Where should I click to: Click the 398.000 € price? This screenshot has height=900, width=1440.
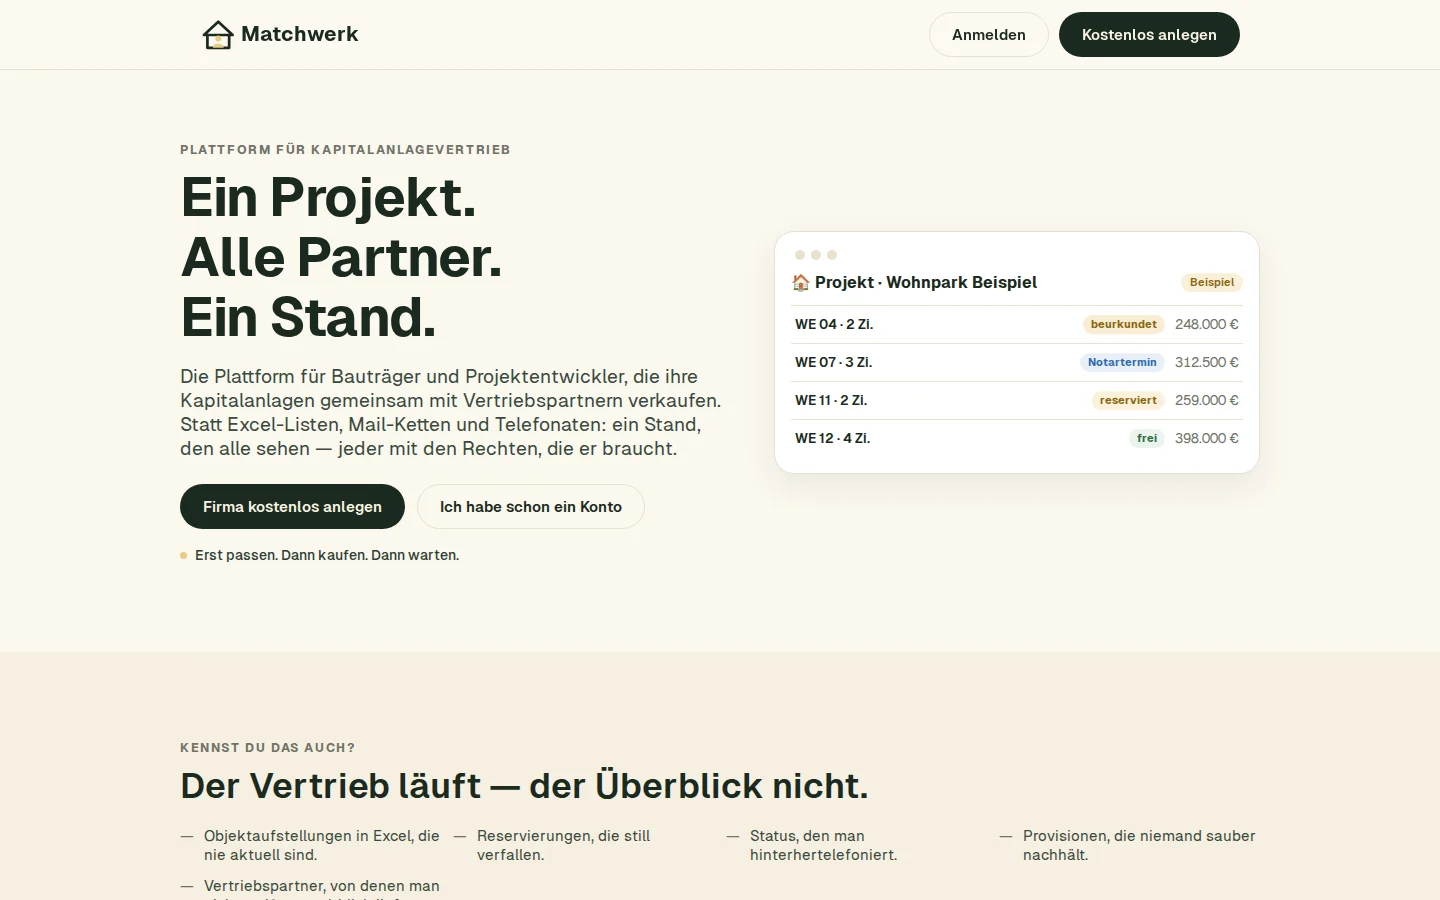[x=1207, y=438]
